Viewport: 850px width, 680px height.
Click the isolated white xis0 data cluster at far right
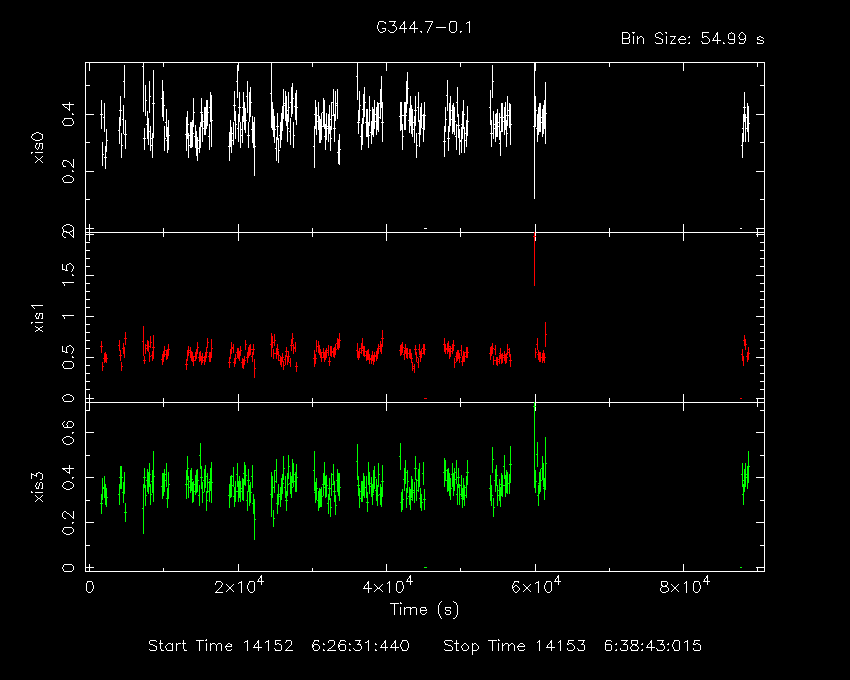coord(745,125)
